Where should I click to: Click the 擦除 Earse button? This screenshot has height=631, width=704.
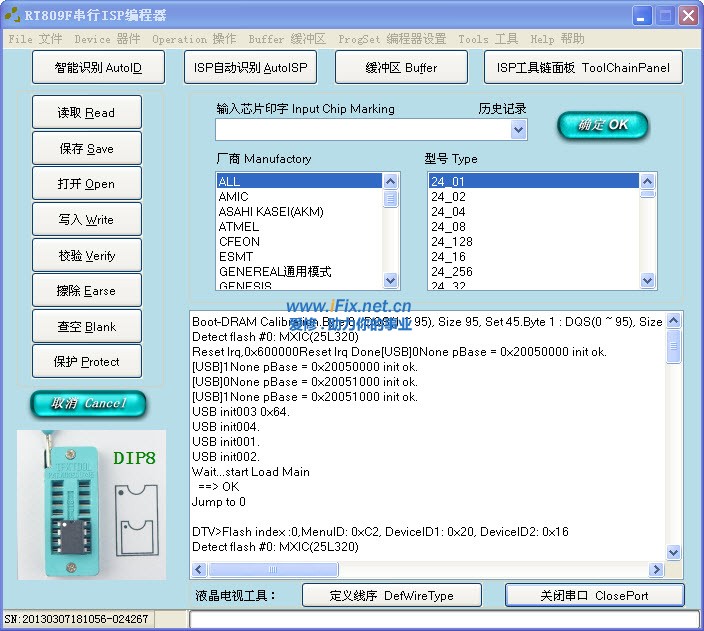tap(87, 291)
